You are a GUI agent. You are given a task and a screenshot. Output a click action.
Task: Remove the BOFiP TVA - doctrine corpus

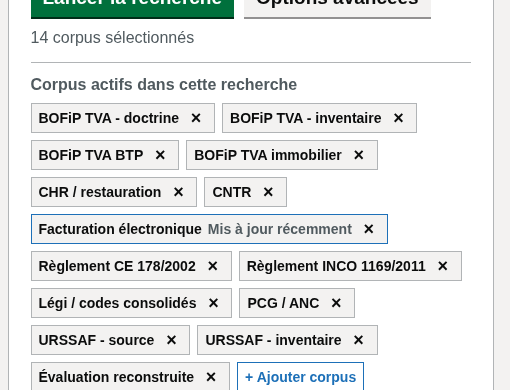pyautogui.click(x=196, y=118)
